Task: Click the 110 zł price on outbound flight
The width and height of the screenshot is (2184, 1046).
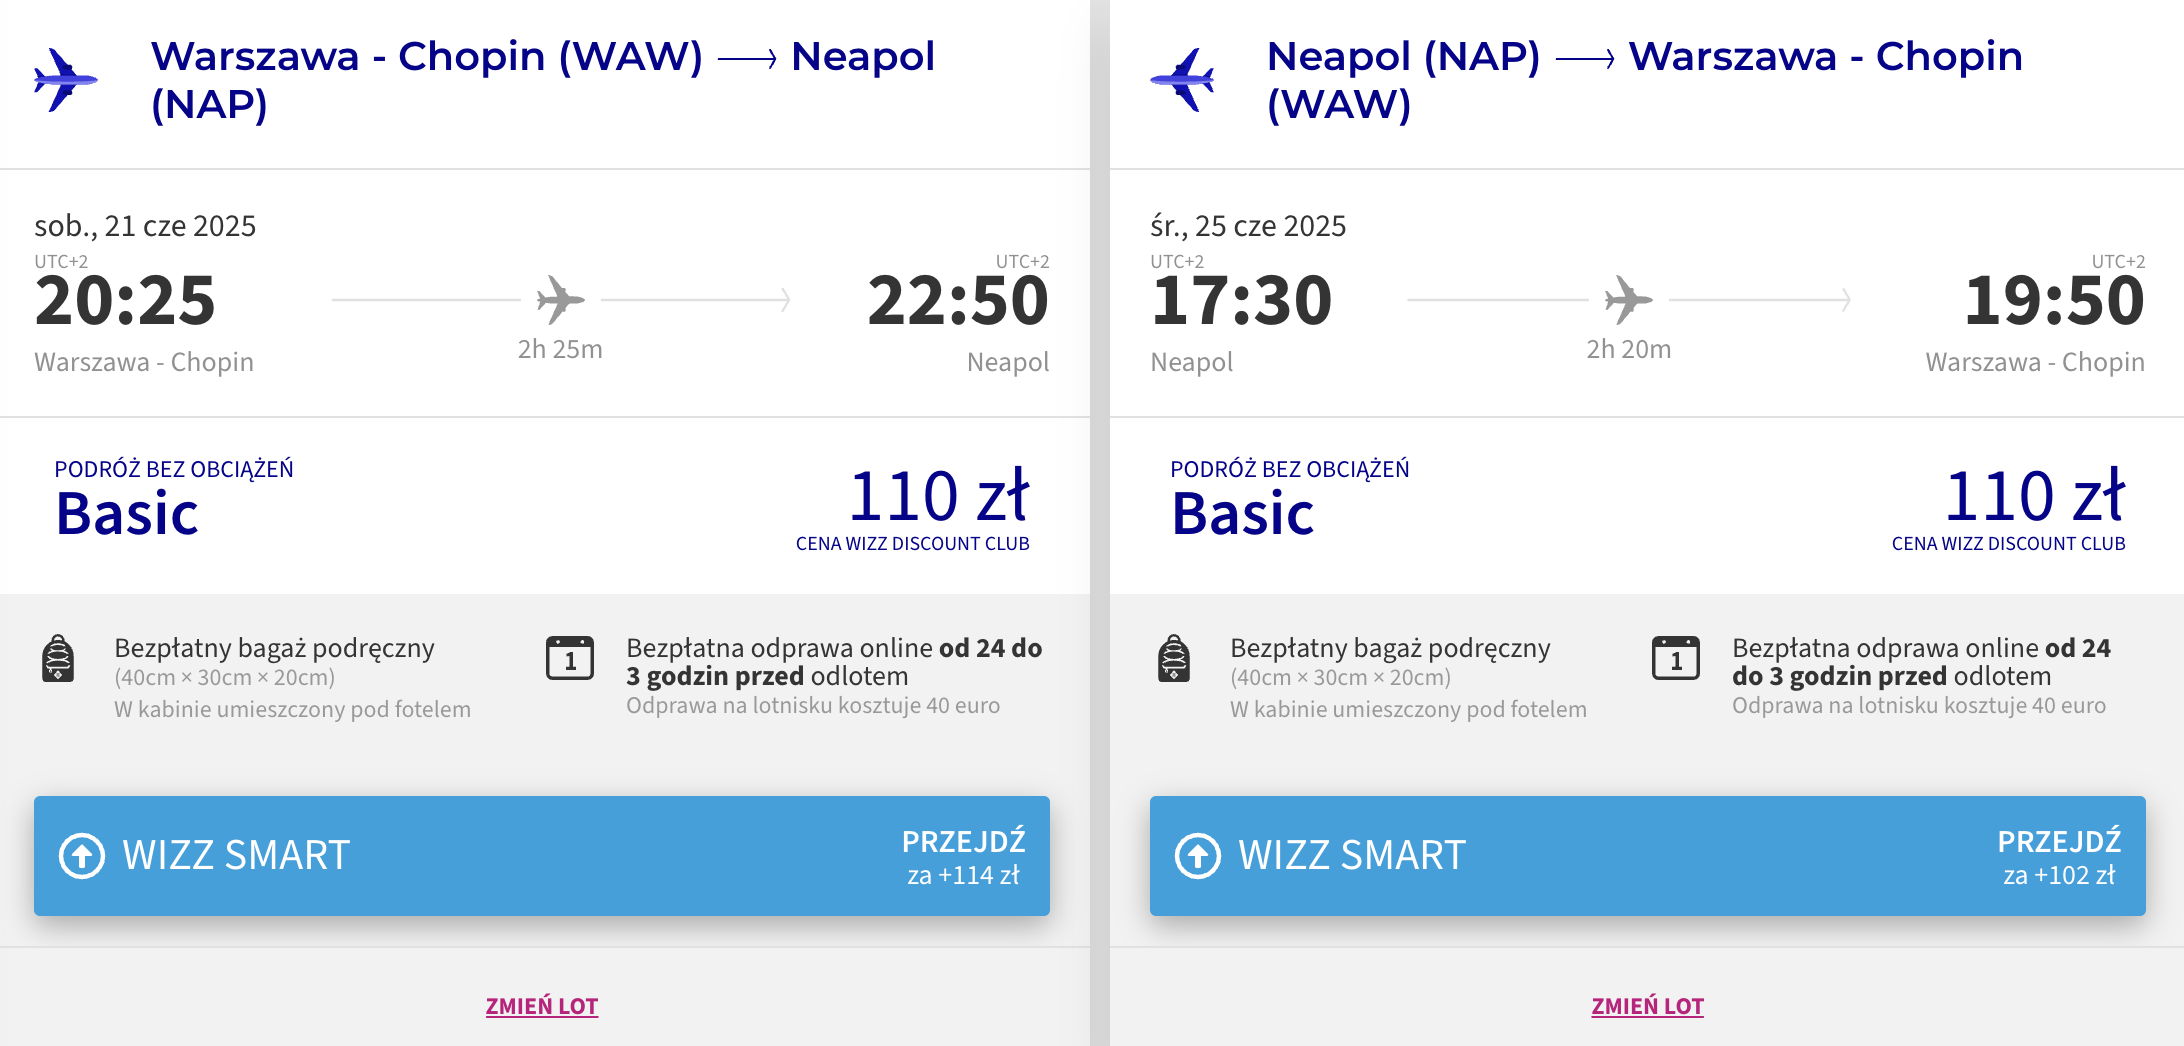Action: [938, 496]
